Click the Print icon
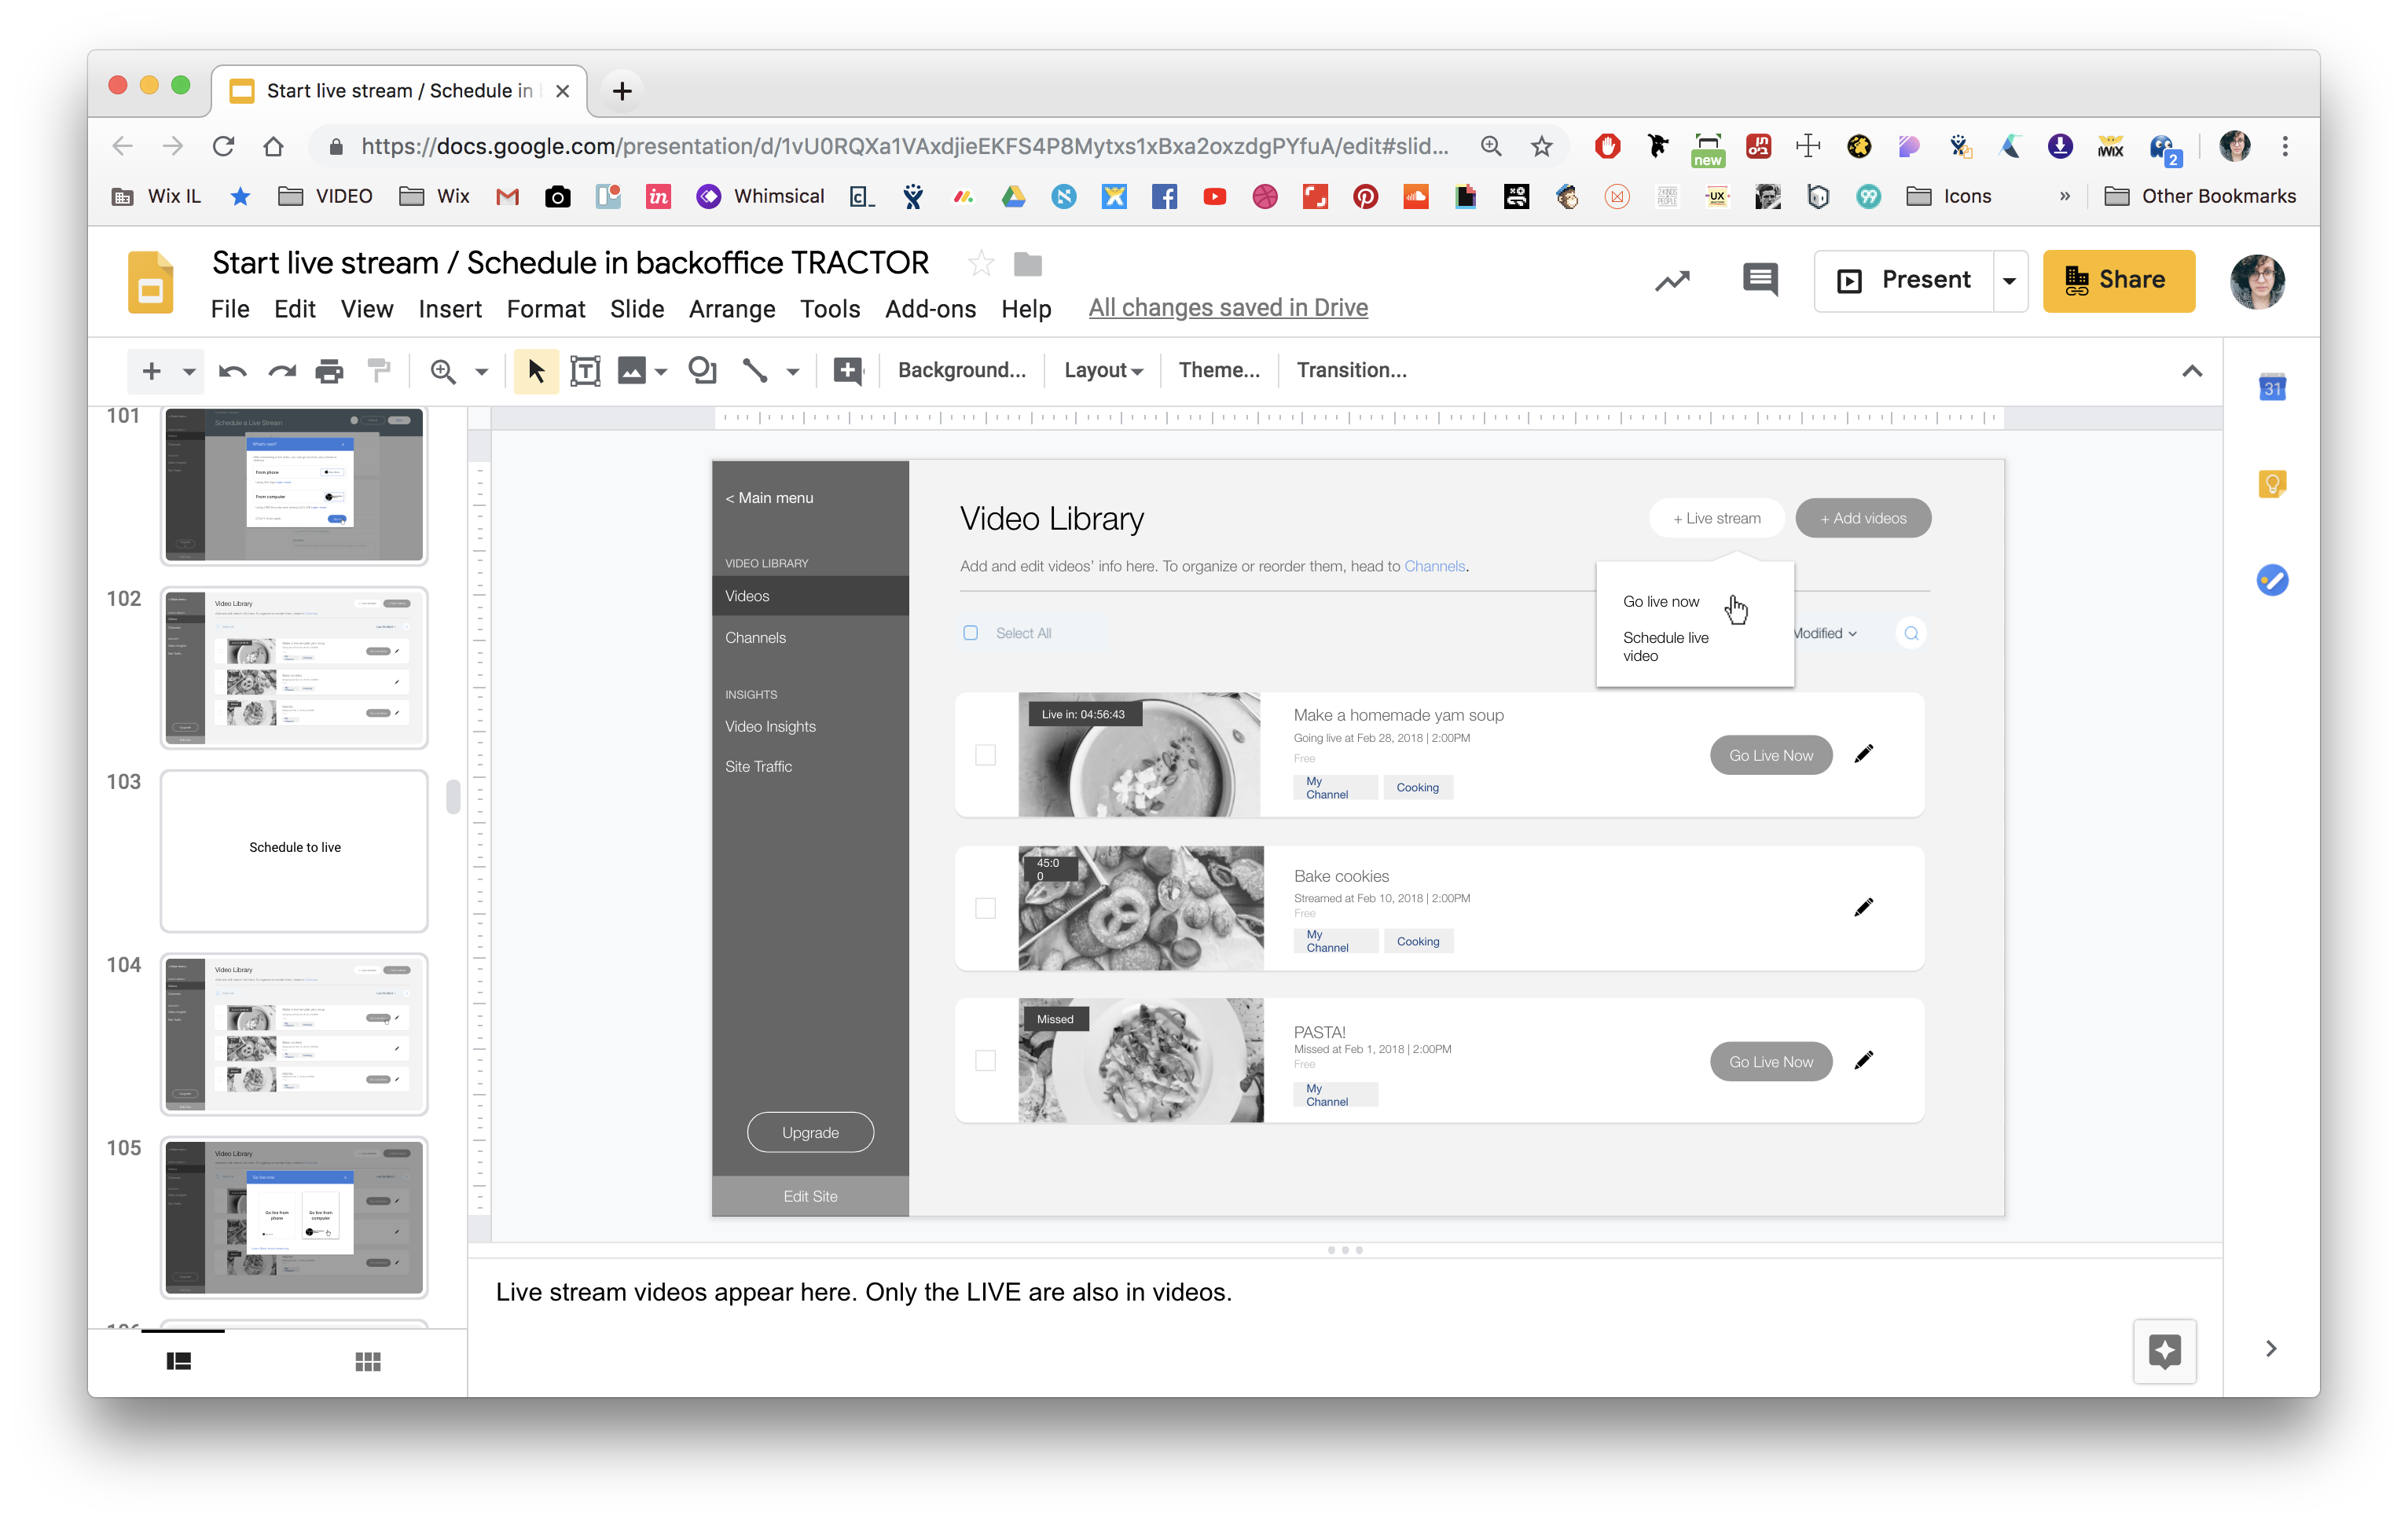The height and width of the screenshot is (1523, 2408). (329, 371)
